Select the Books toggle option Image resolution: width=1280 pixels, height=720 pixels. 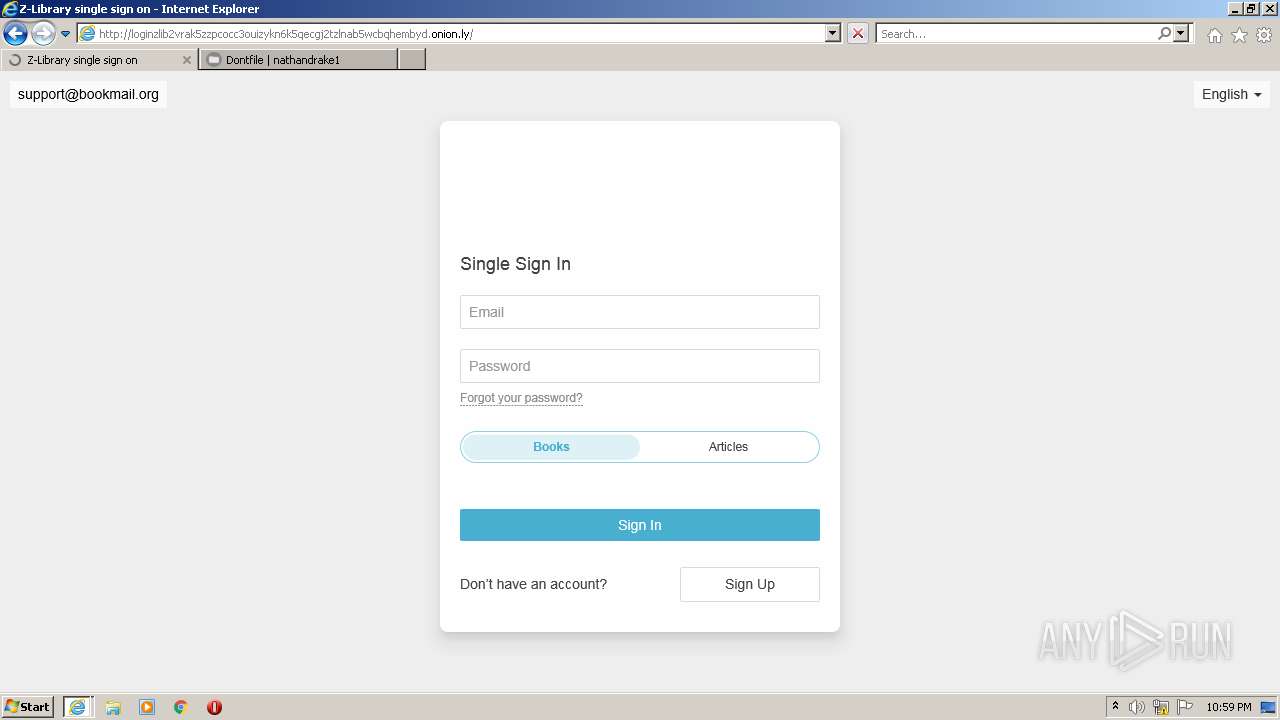(551, 447)
